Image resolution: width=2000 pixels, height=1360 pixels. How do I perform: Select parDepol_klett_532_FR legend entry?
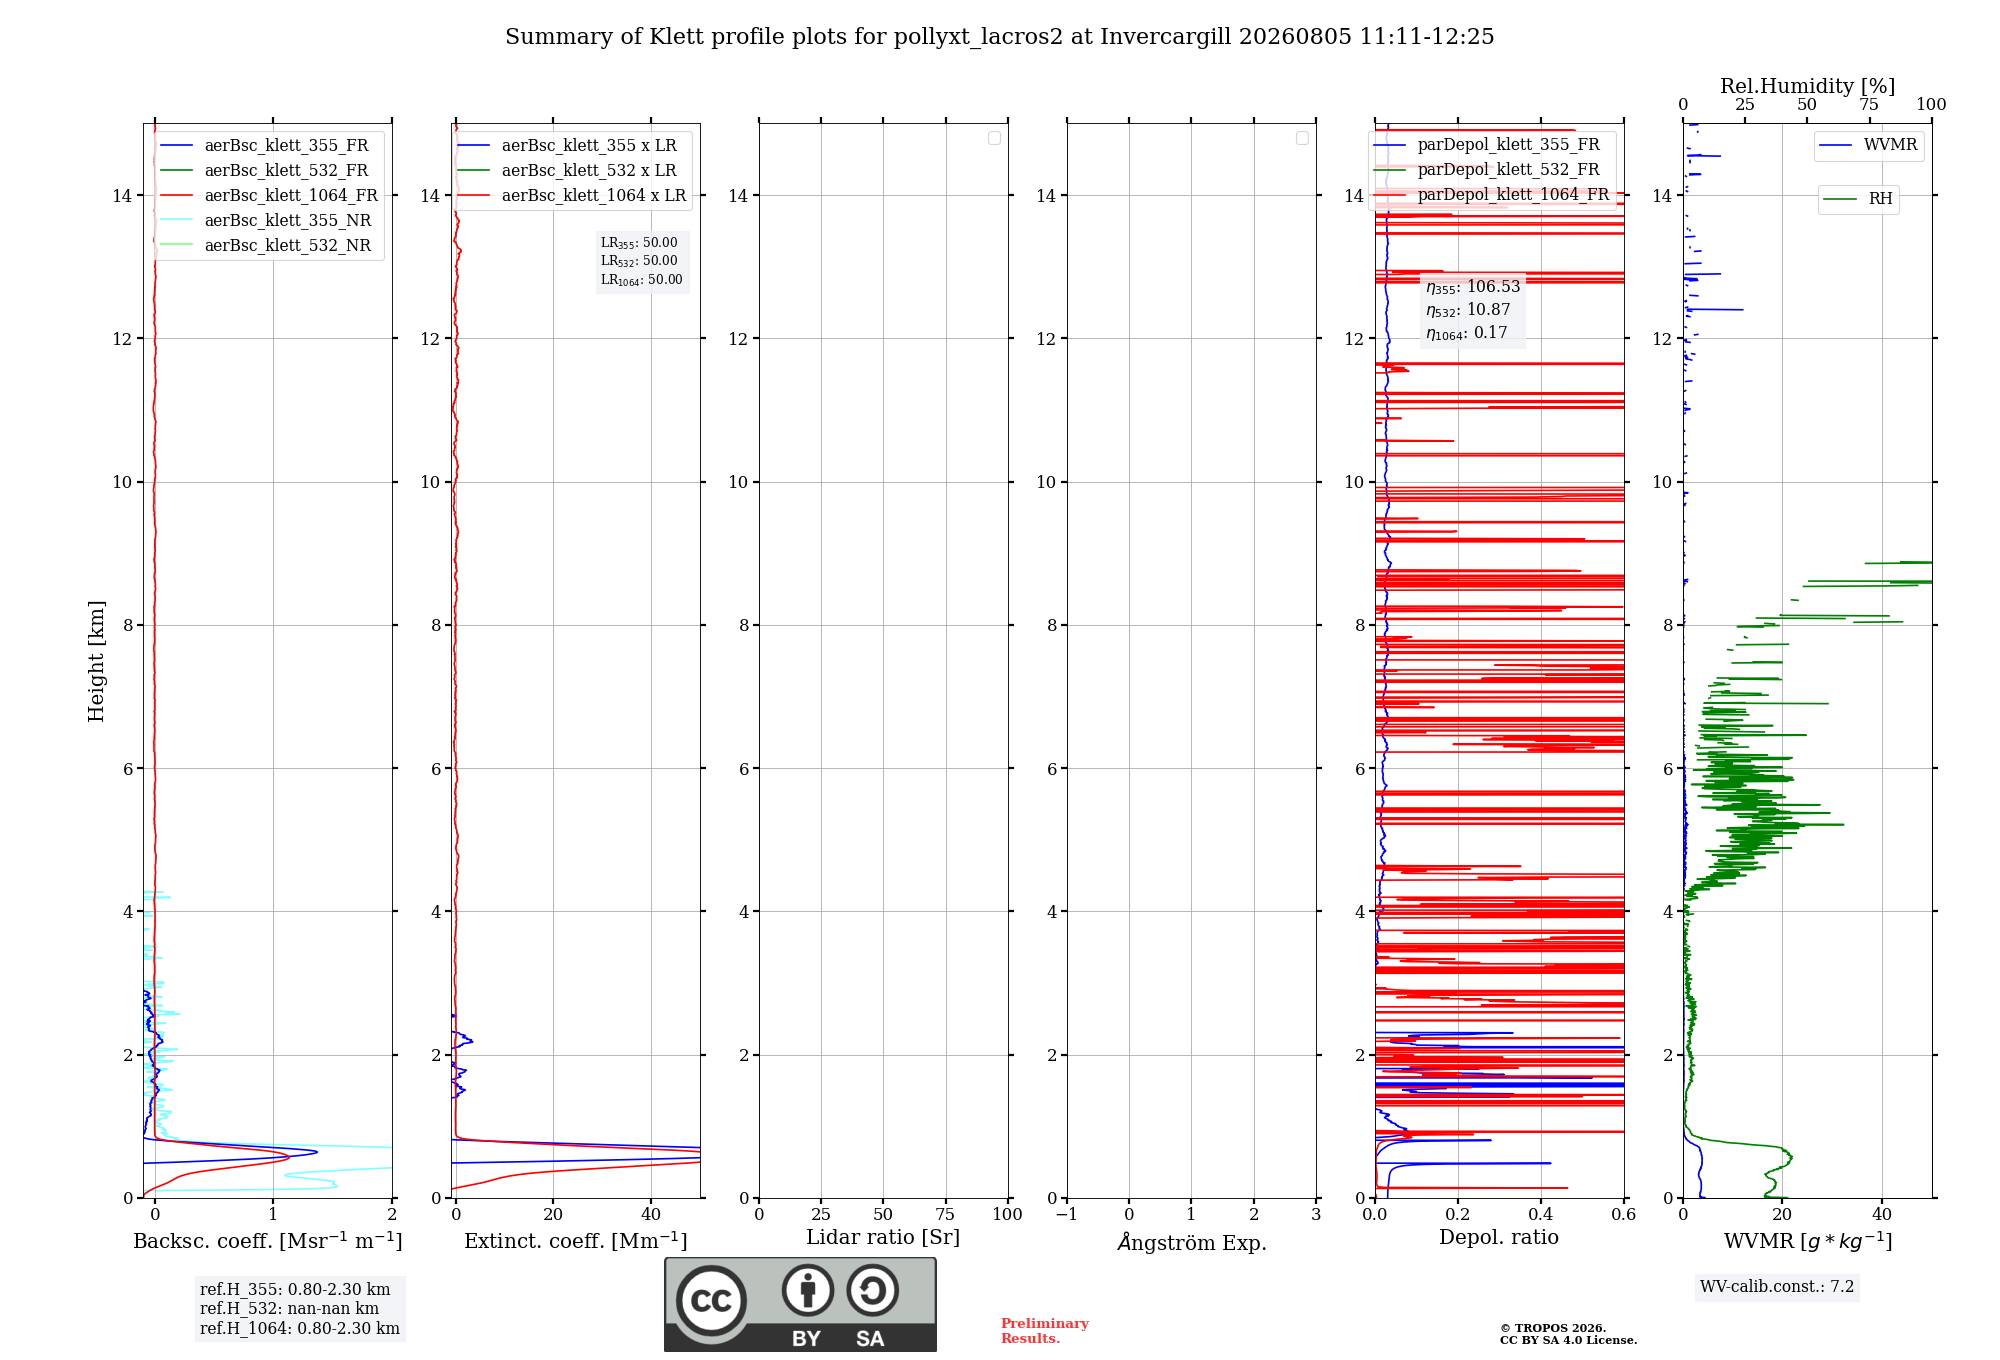pos(1488,170)
